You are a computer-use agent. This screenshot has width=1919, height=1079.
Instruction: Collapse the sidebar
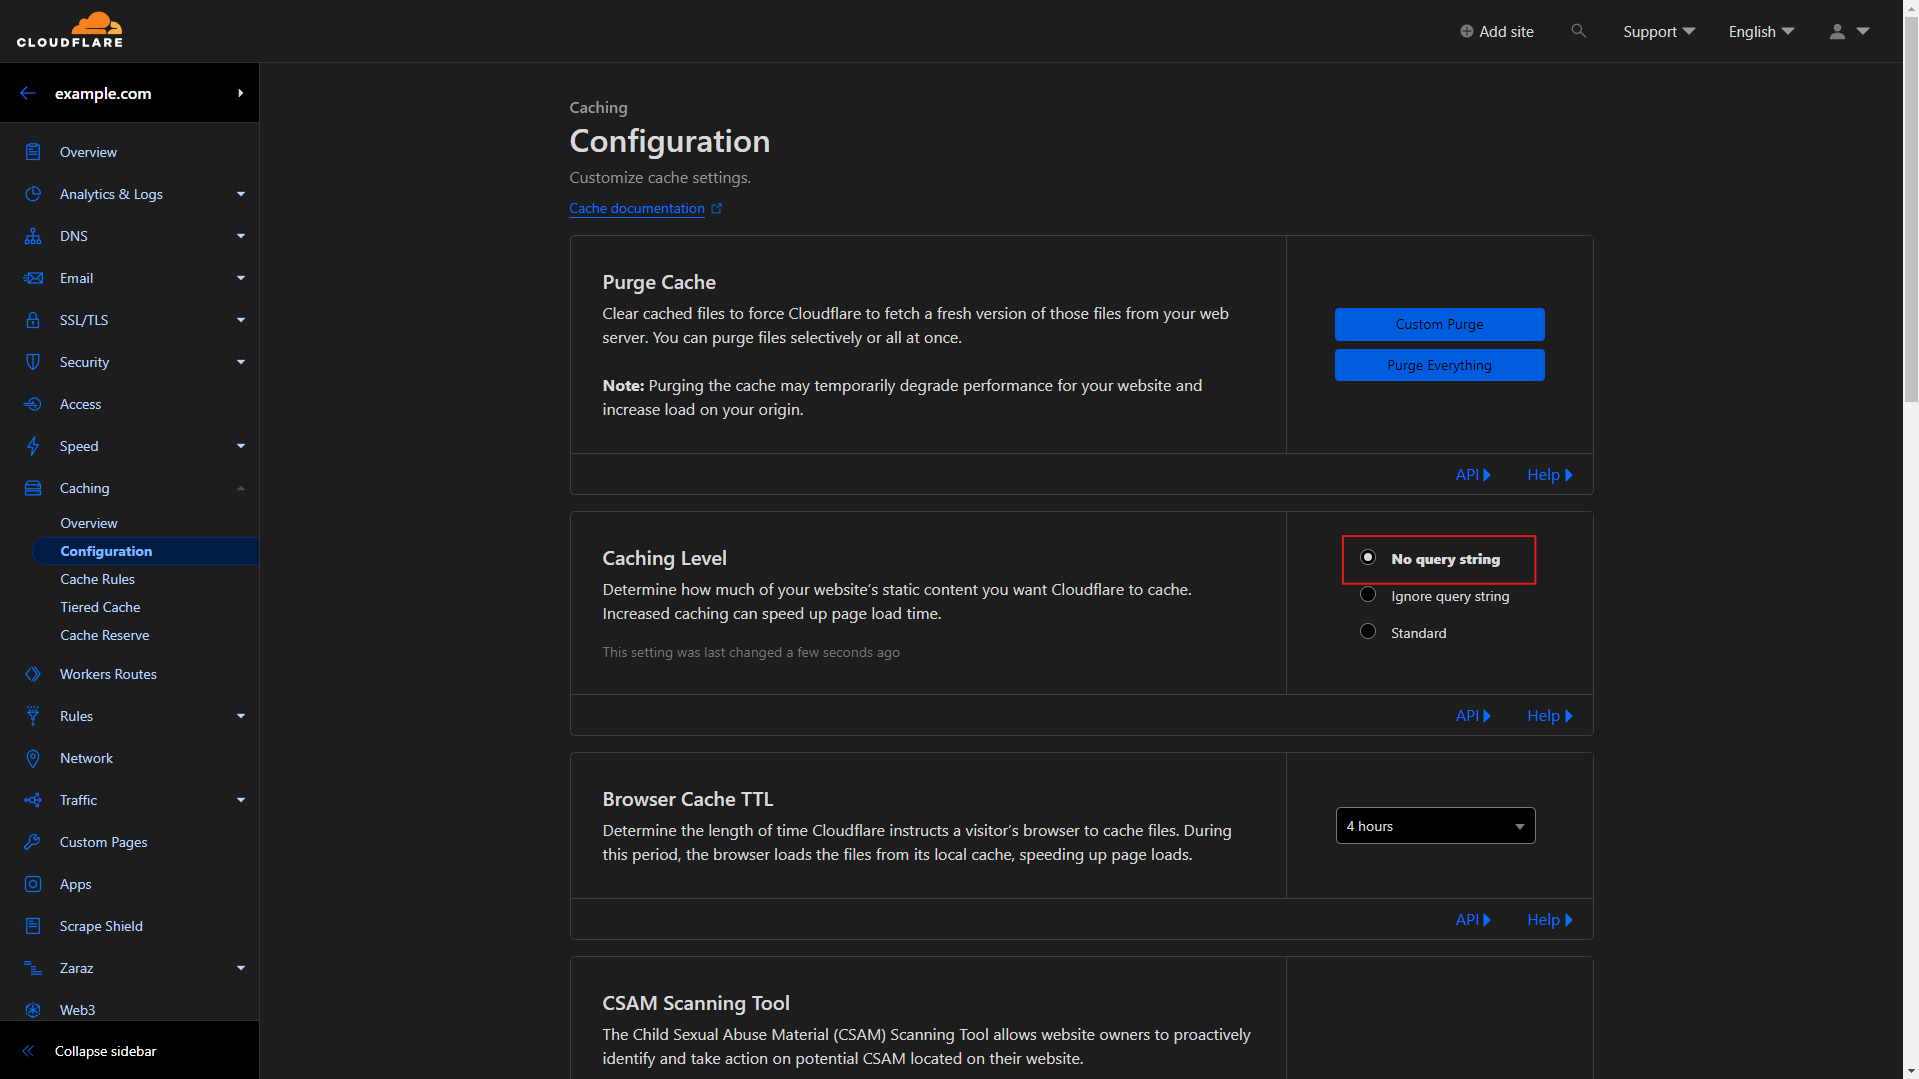105,1051
